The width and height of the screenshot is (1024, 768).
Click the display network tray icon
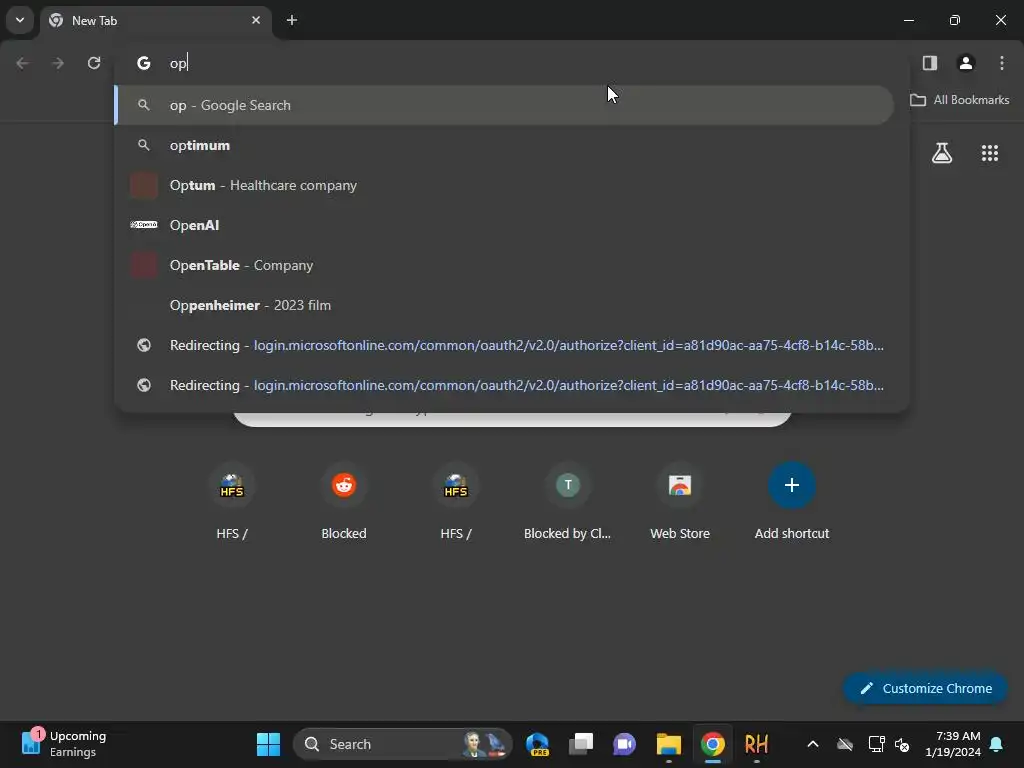pyautogui.click(x=876, y=744)
